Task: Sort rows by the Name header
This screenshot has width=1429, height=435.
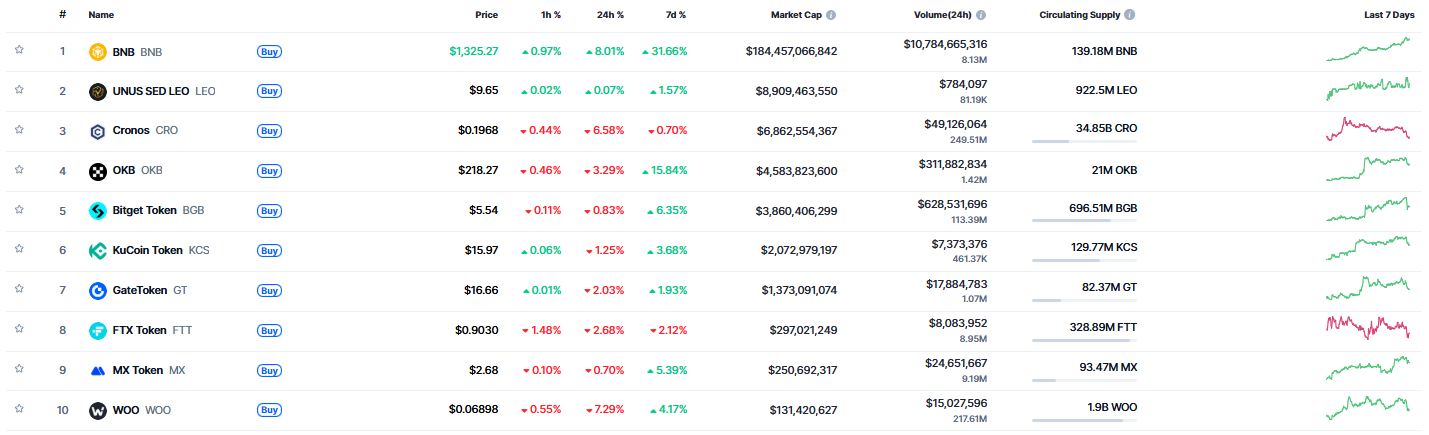Action: pos(101,15)
